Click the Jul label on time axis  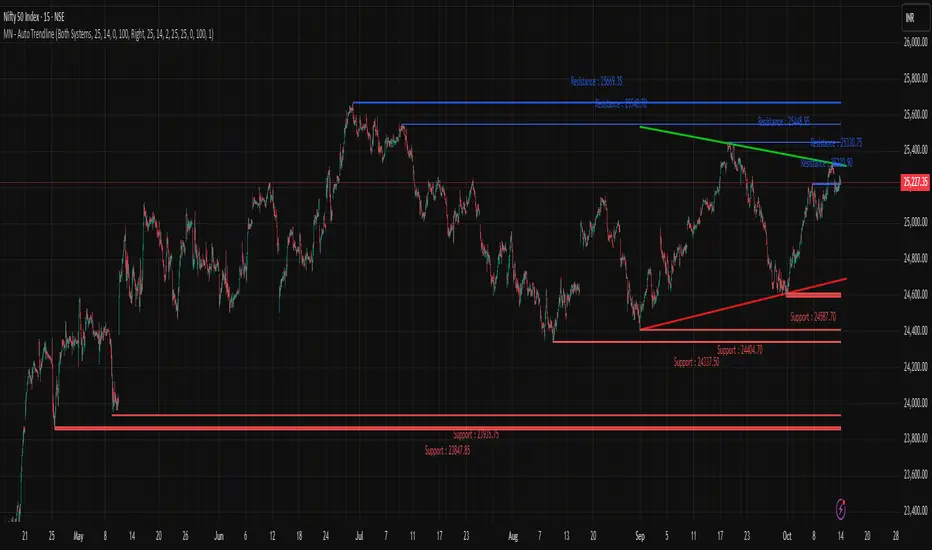point(358,536)
